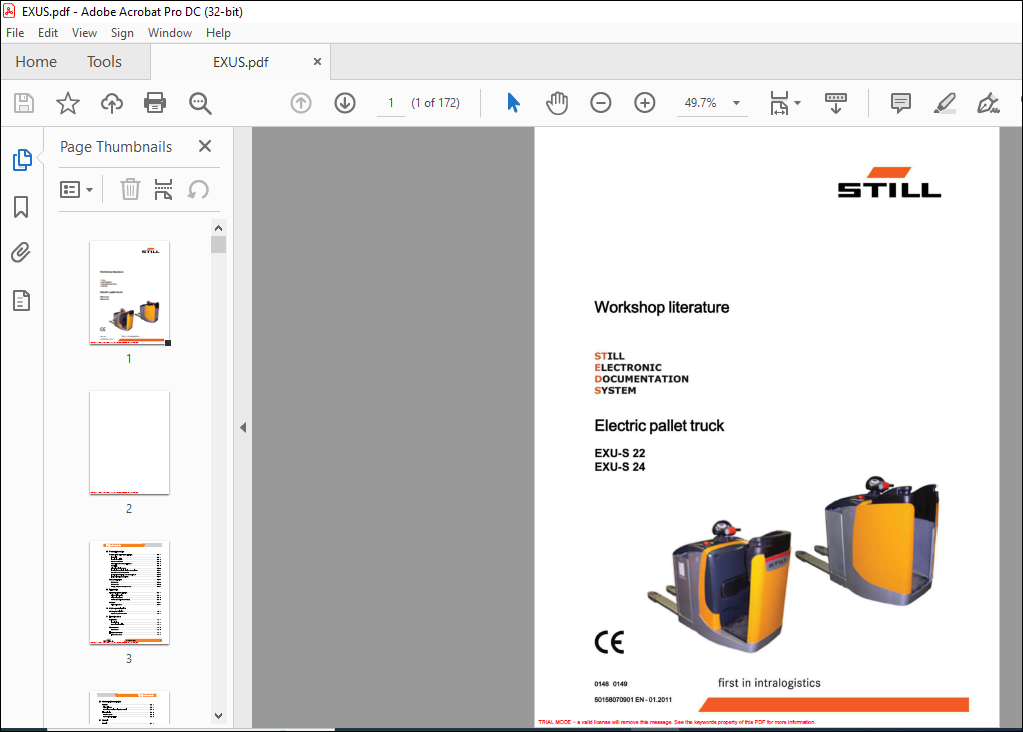
Task: Click the 'Workshop literature' heading text
Action: [x=662, y=307]
